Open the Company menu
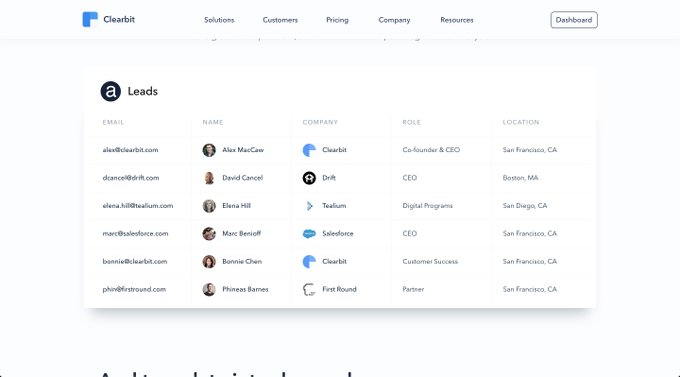 394,20
